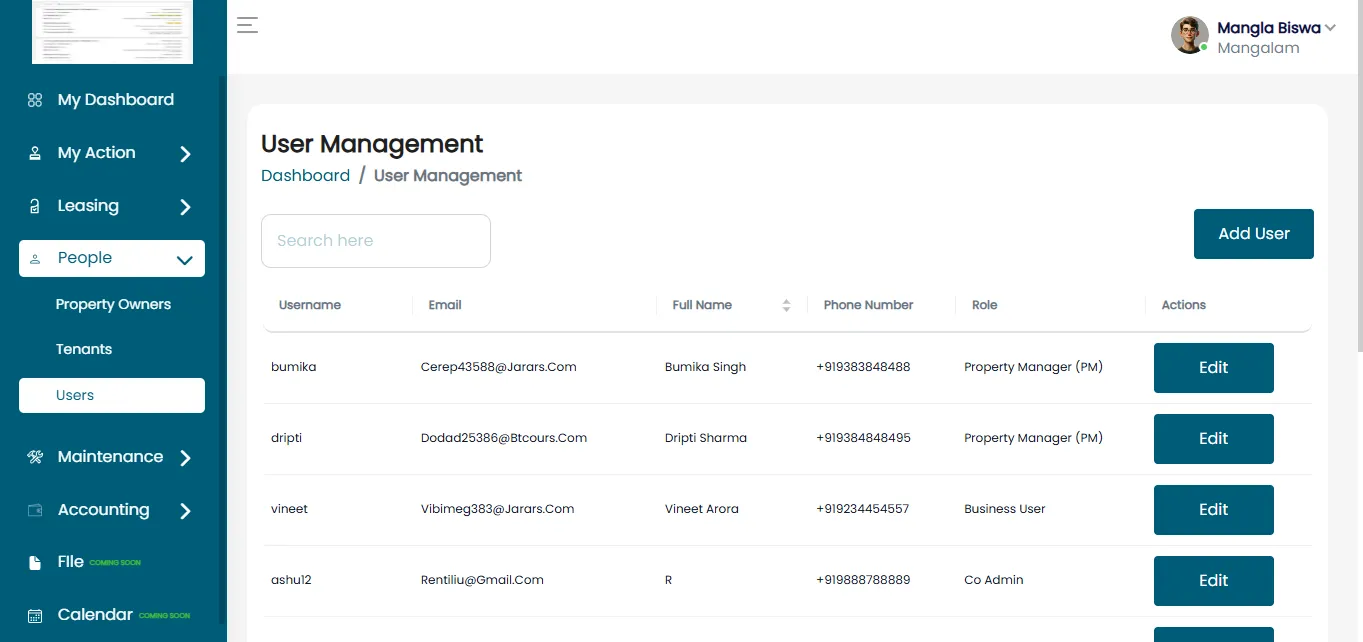
Task: Select the Tenants submenu item
Action: [84, 349]
